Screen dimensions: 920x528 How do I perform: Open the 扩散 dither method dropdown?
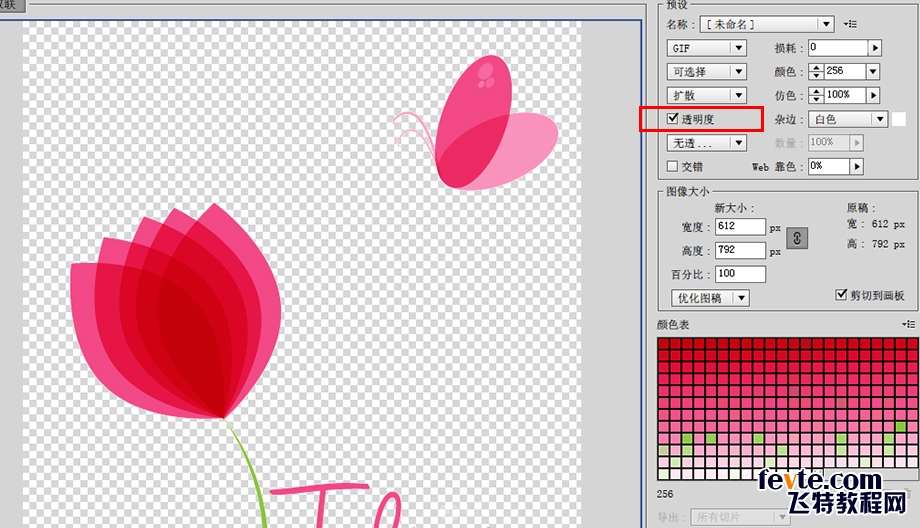706,95
